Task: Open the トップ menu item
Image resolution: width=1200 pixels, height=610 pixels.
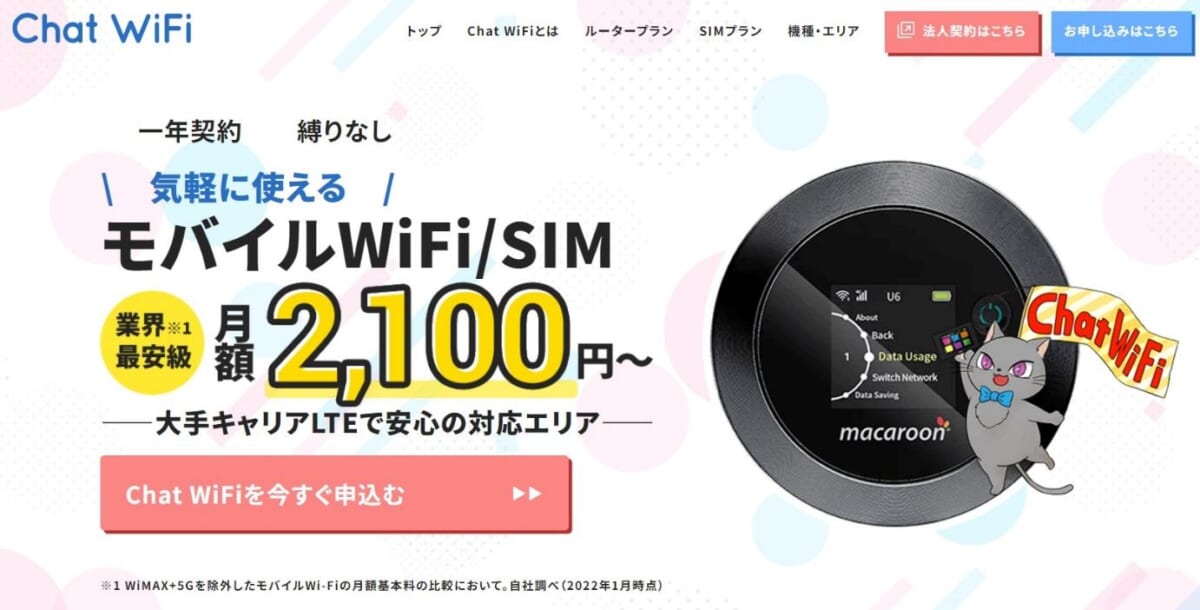Action: point(423,31)
